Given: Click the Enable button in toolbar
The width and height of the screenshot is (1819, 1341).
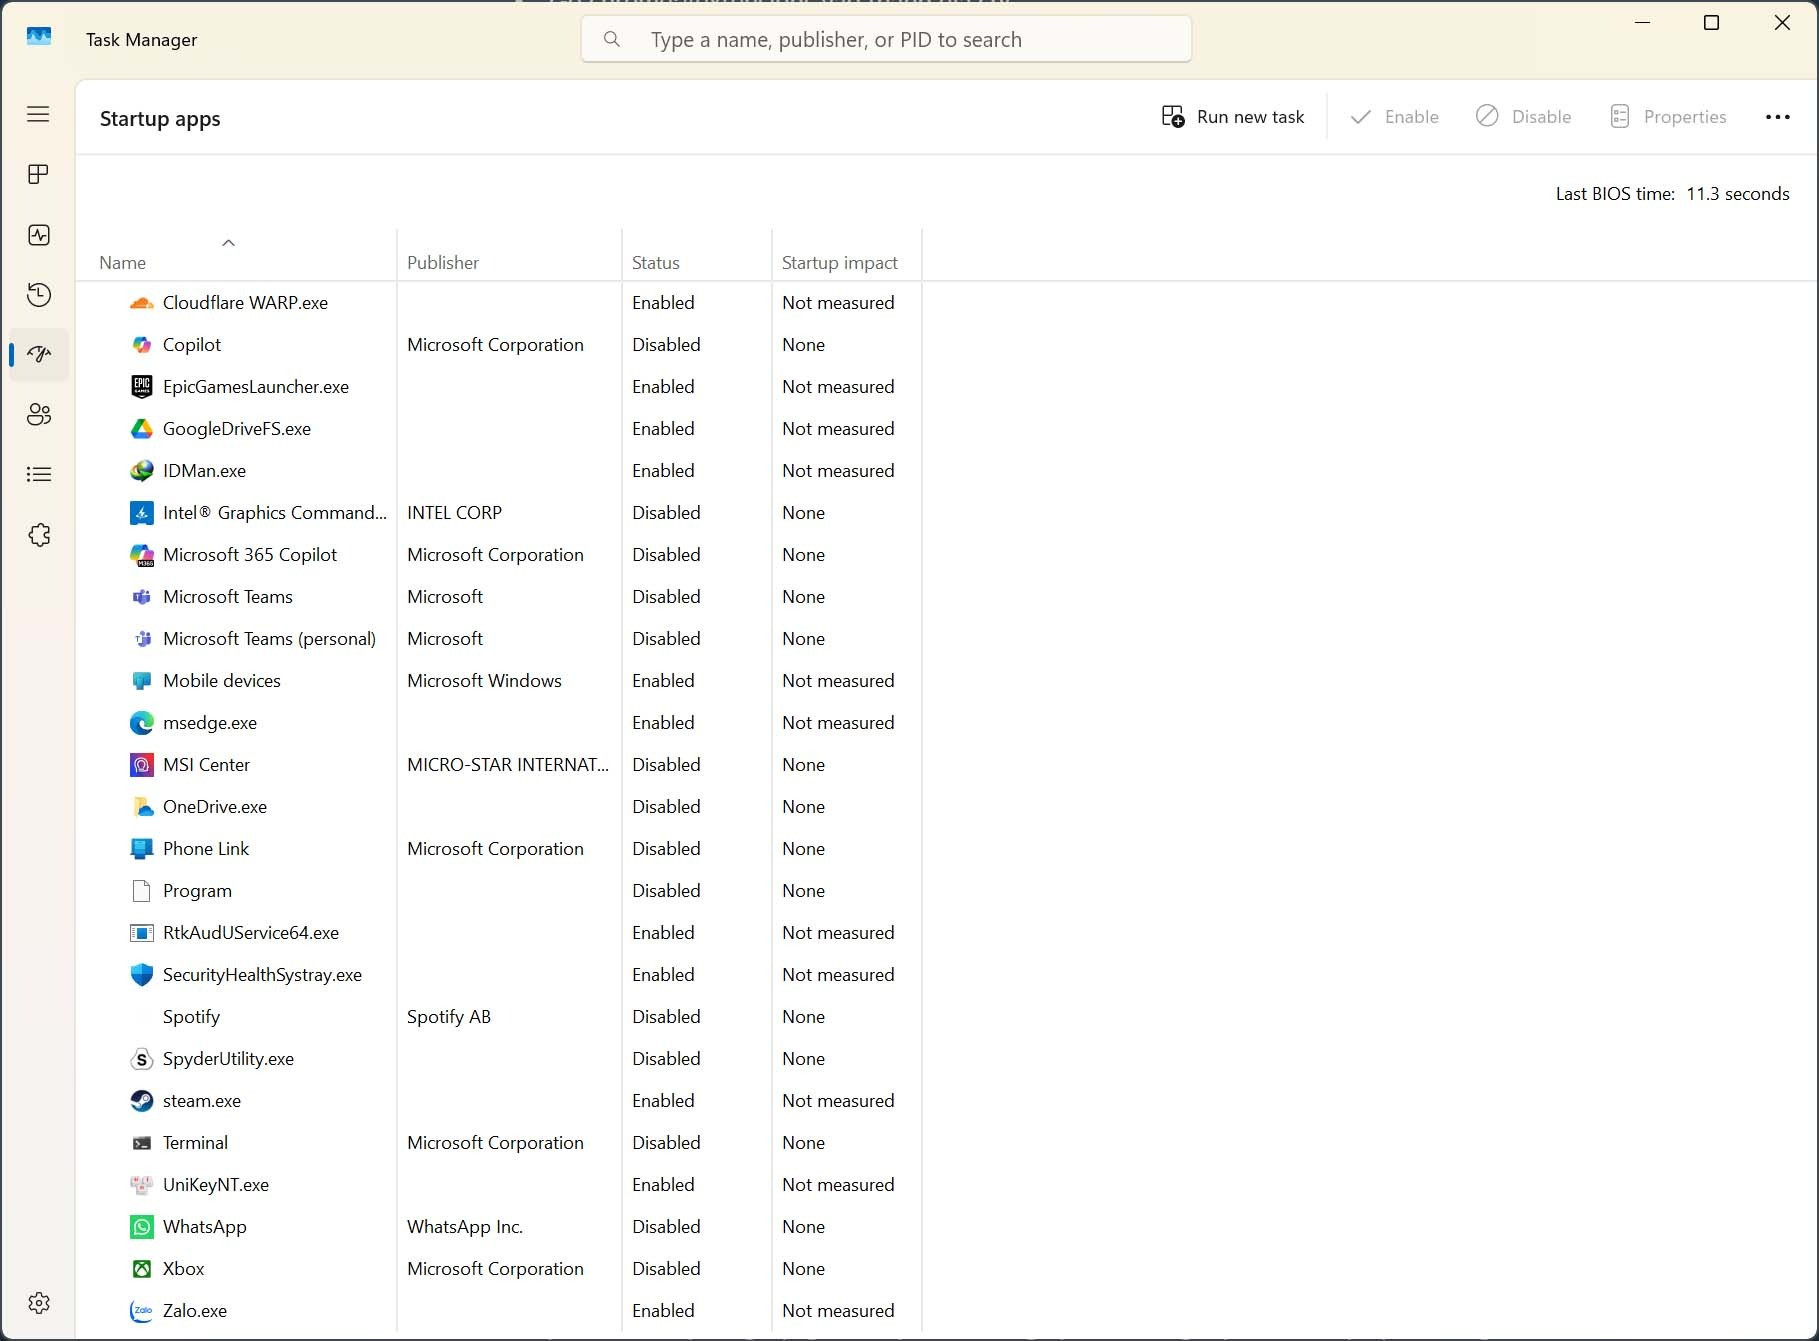Looking at the screenshot, I should tap(1394, 117).
